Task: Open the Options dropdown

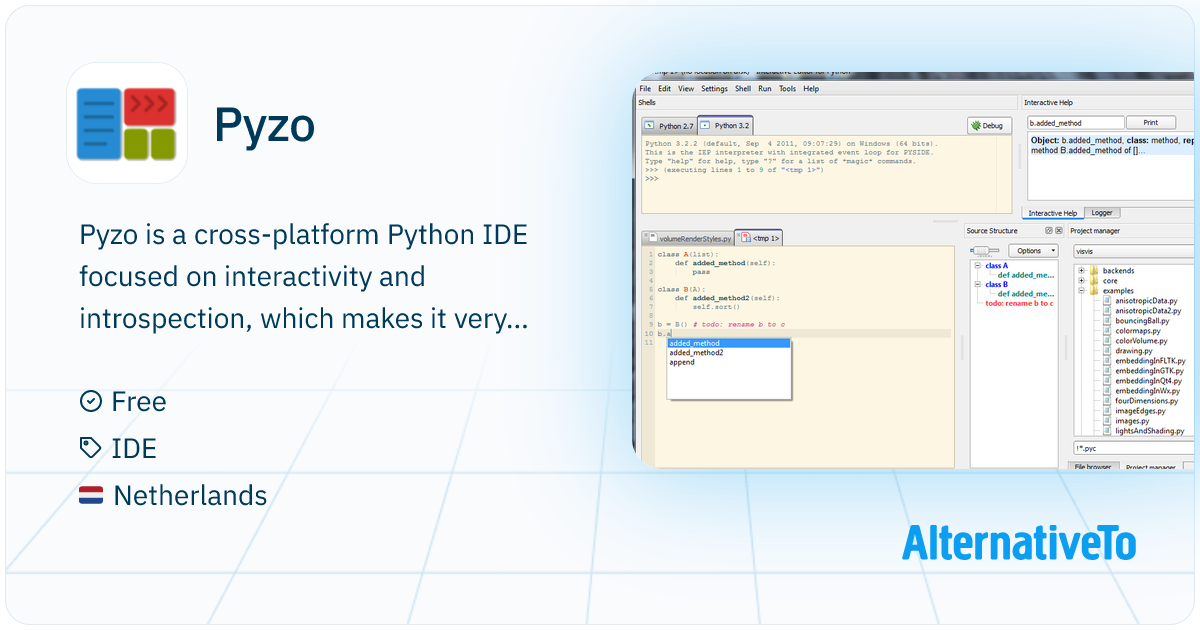Action: [1032, 251]
